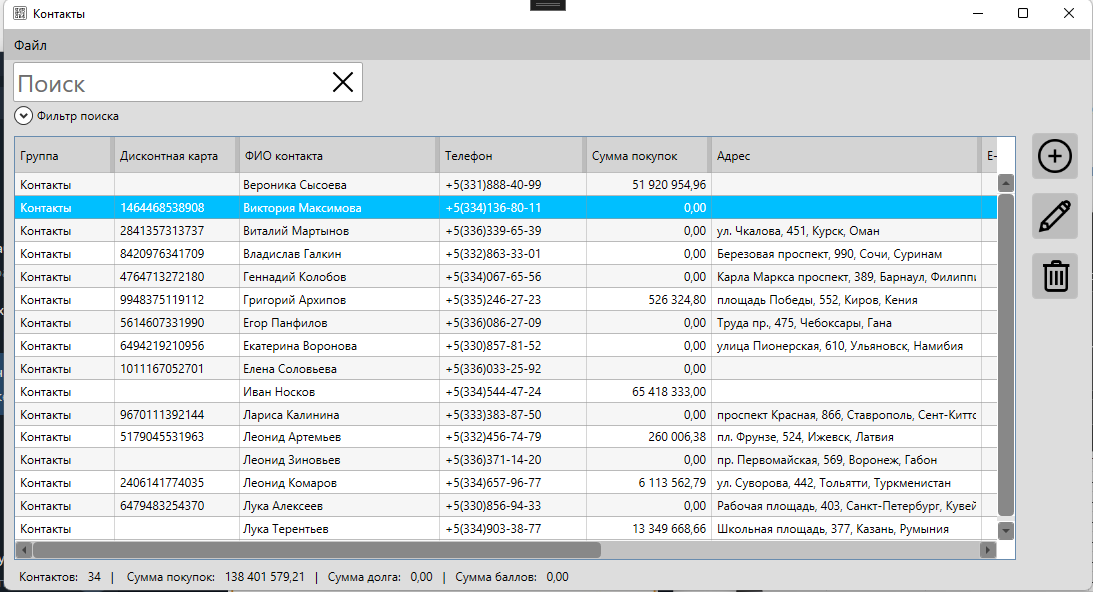
Task: Select the Иван Носков contact row
Action: 279,392
